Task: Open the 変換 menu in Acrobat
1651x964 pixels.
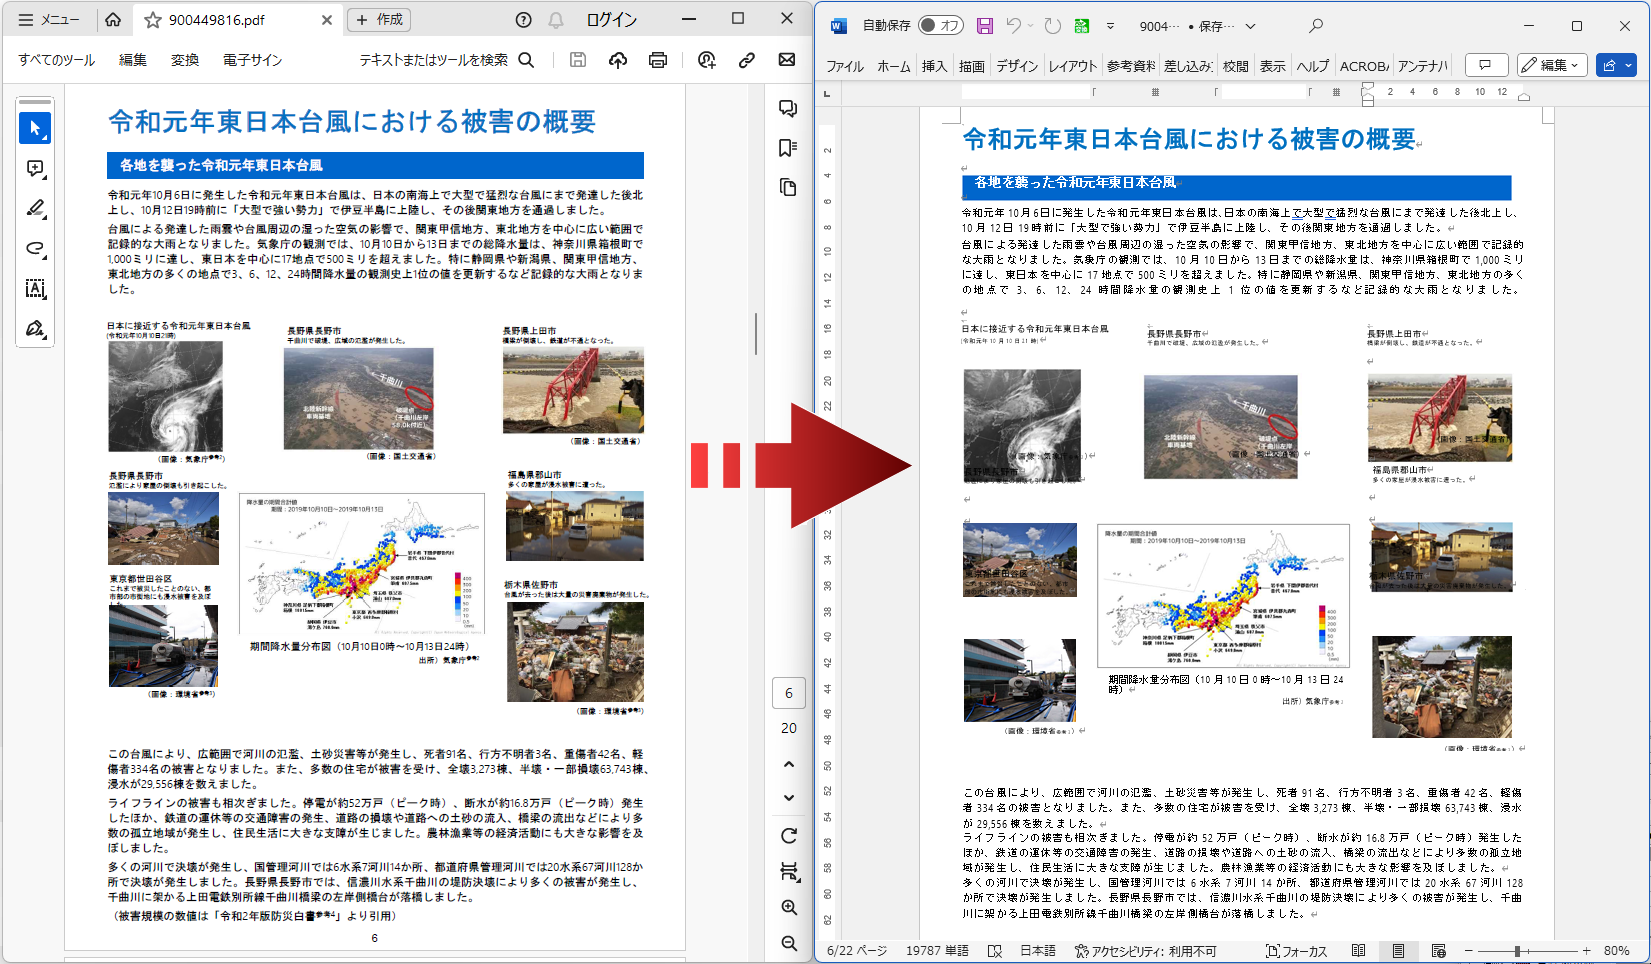Action: [x=185, y=60]
